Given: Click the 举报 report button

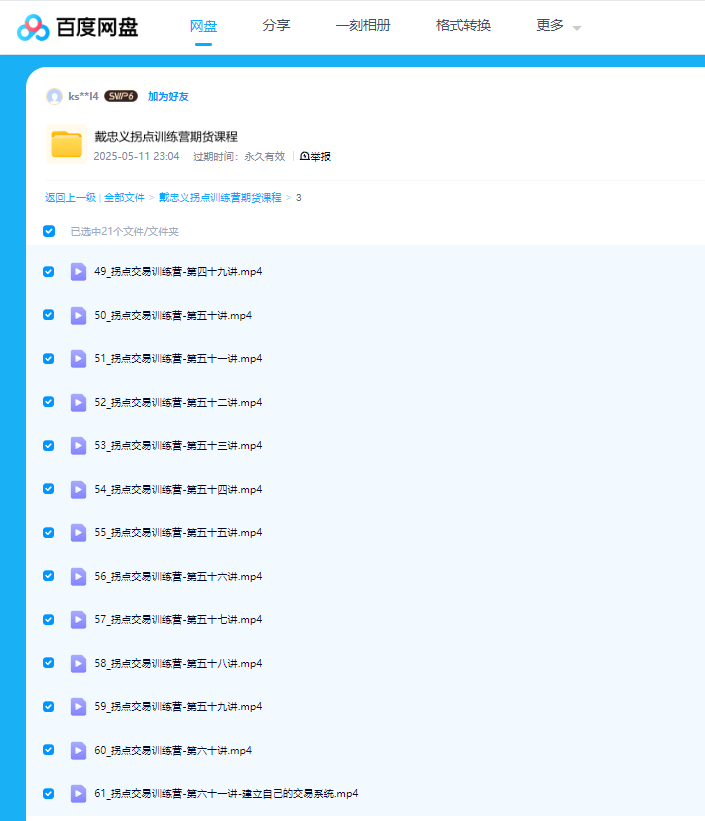Looking at the screenshot, I should point(315,157).
